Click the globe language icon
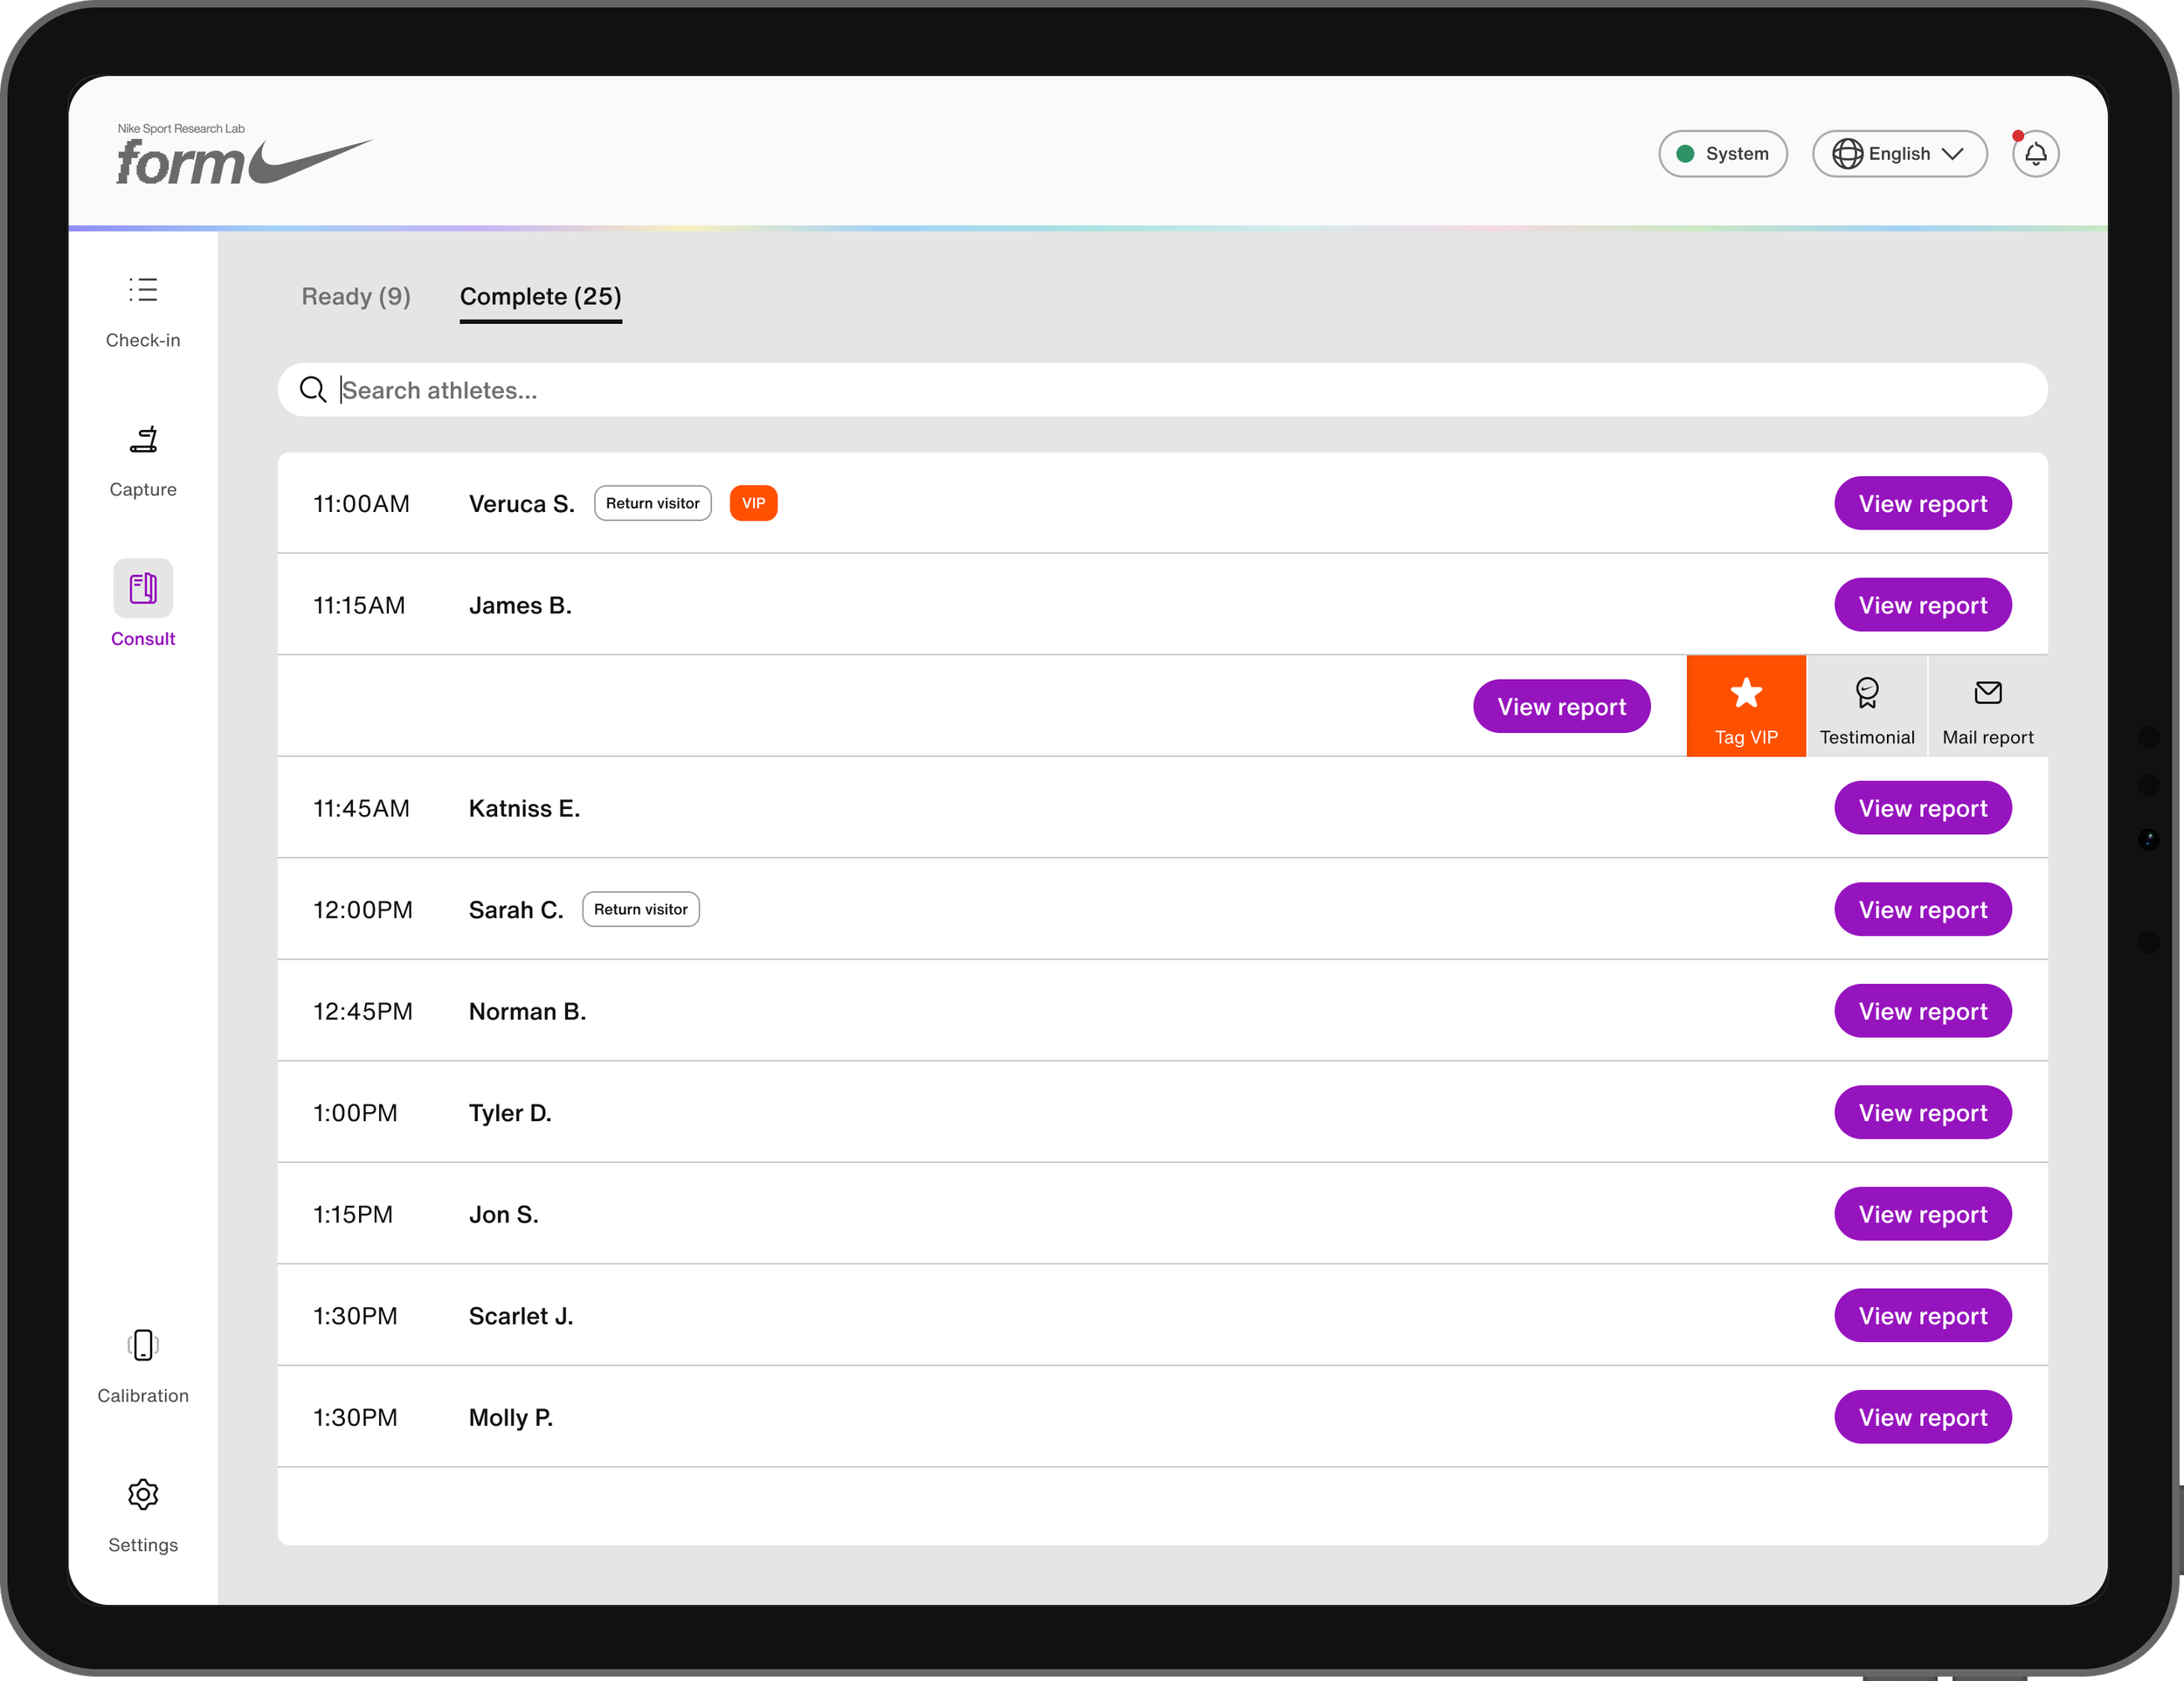The width and height of the screenshot is (2184, 1681). coord(1847,154)
